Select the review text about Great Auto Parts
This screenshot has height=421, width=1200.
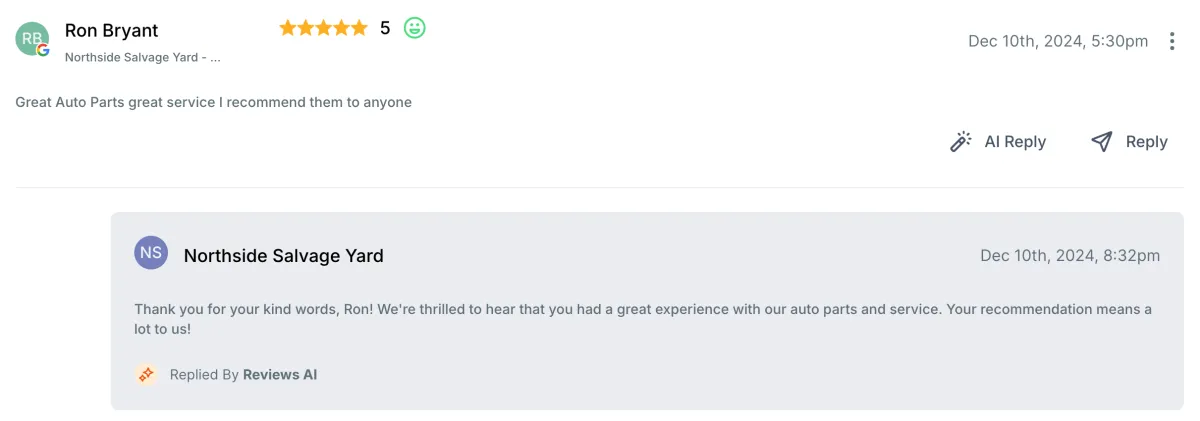click(x=213, y=102)
